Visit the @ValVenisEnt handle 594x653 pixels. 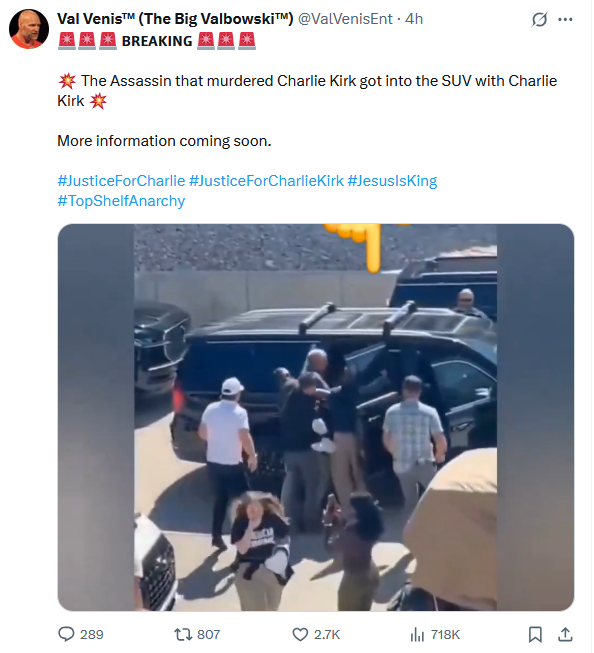pyautogui.click(x=345, y=19)
